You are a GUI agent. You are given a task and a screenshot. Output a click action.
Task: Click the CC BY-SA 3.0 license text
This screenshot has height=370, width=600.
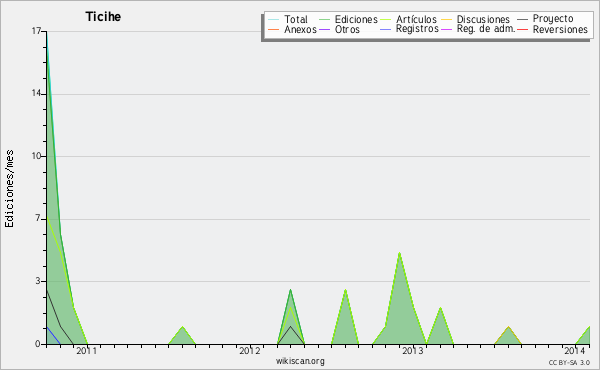point(569,362)
